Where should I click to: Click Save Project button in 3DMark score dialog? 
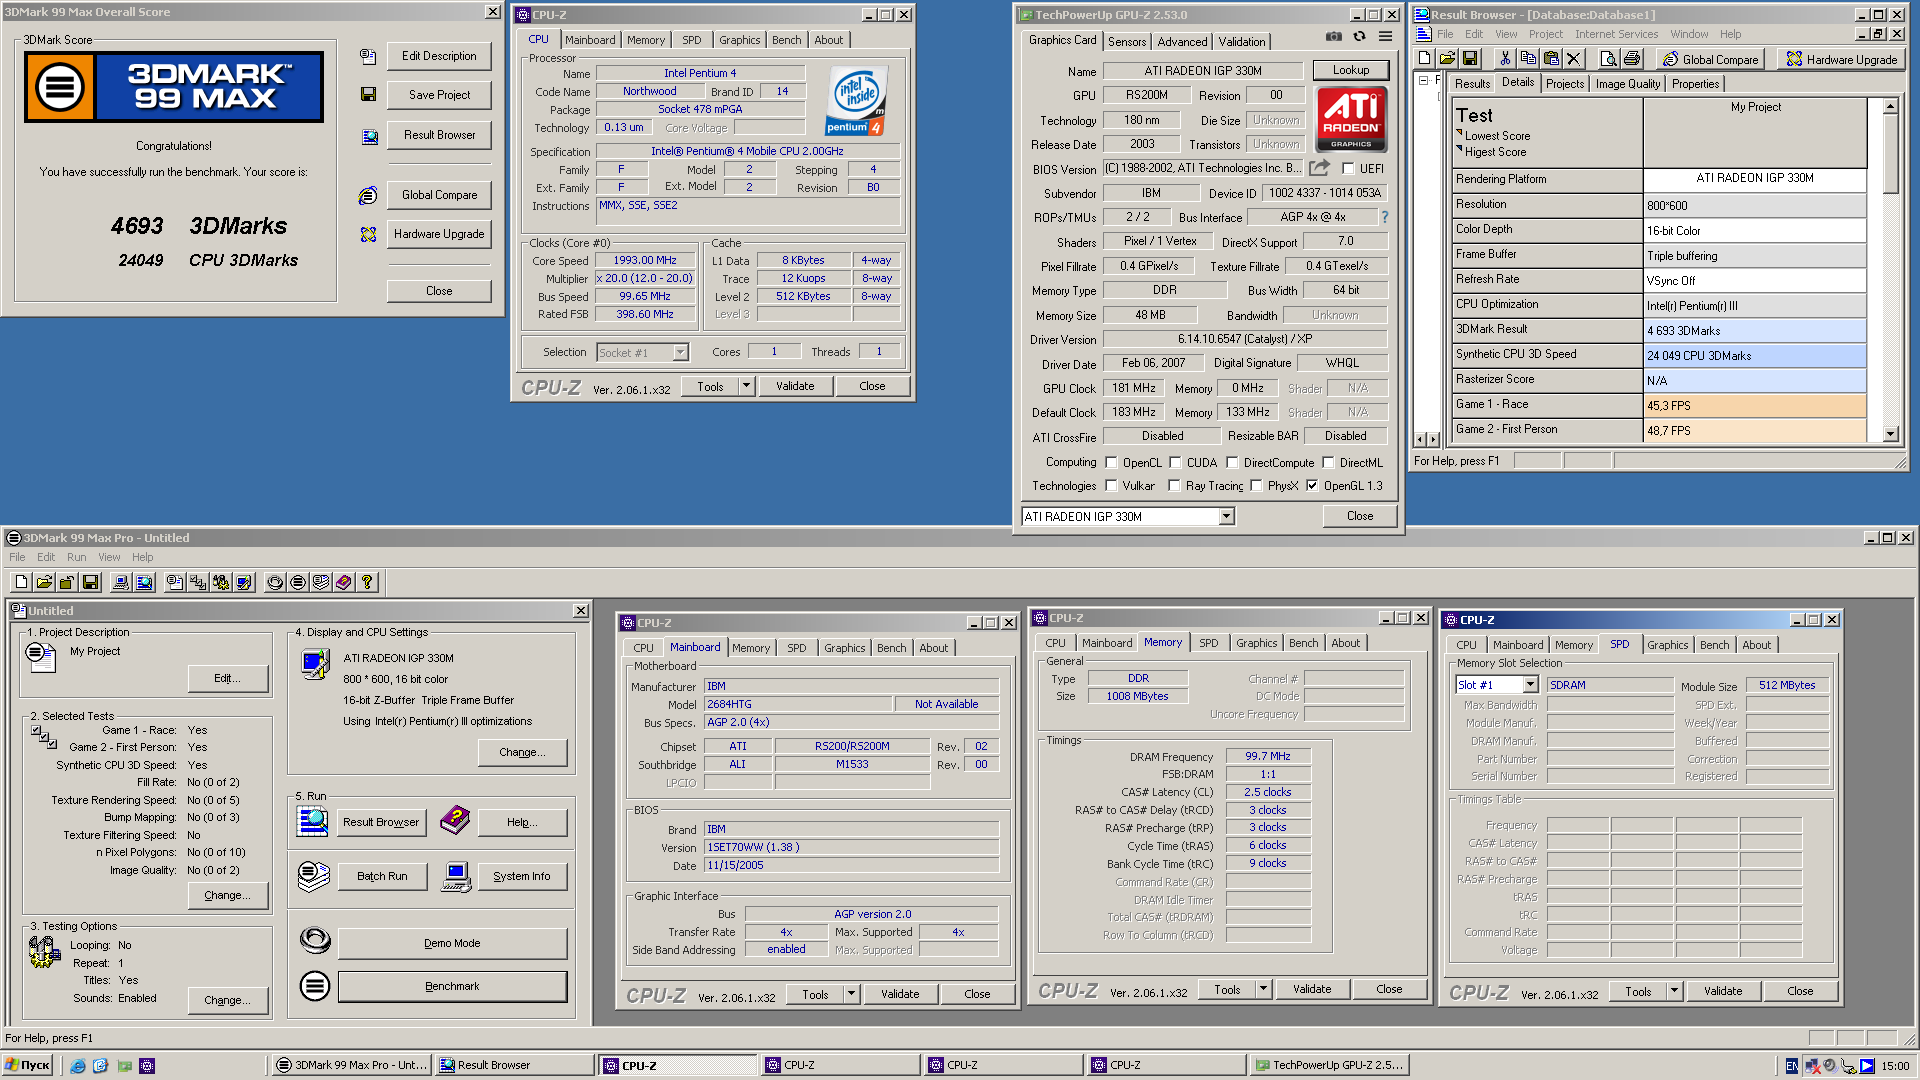click(x=439, y=95)
